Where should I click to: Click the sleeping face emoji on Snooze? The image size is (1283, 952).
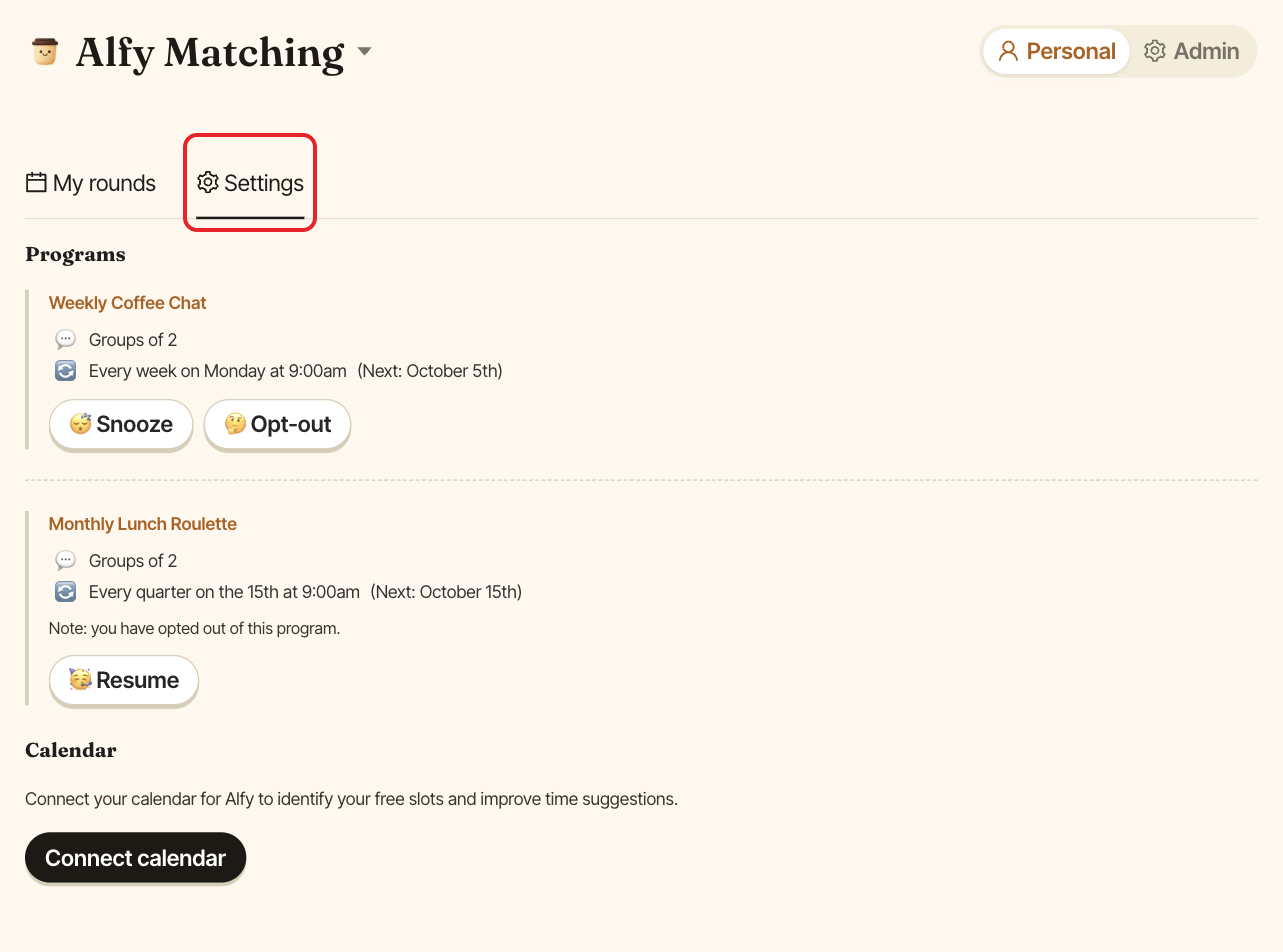[x=80, y=424]
